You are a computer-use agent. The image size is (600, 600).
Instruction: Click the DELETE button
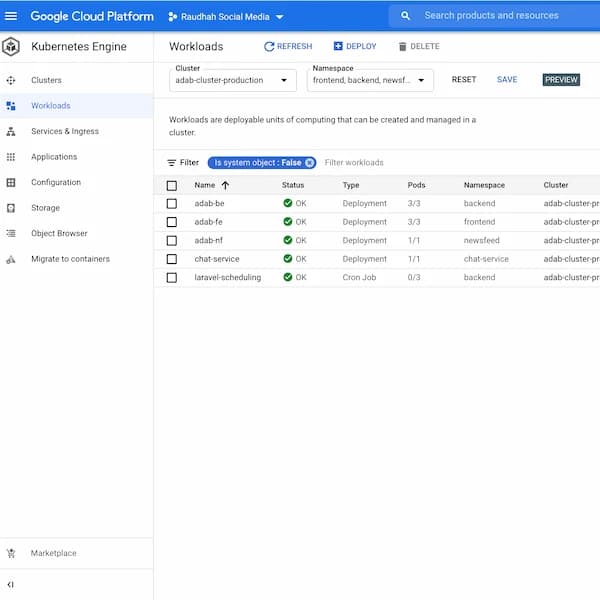click(419, 46)
